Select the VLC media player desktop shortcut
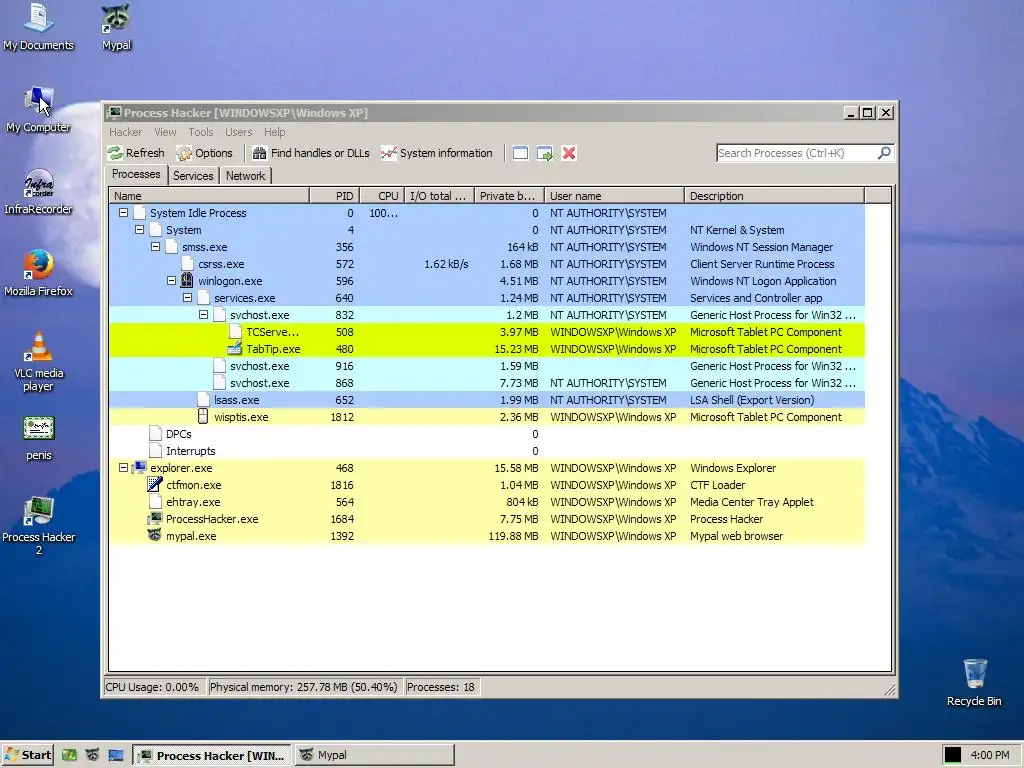This screenshot has height=768, width=1024. pyautogui.click(x=39, y=361)
